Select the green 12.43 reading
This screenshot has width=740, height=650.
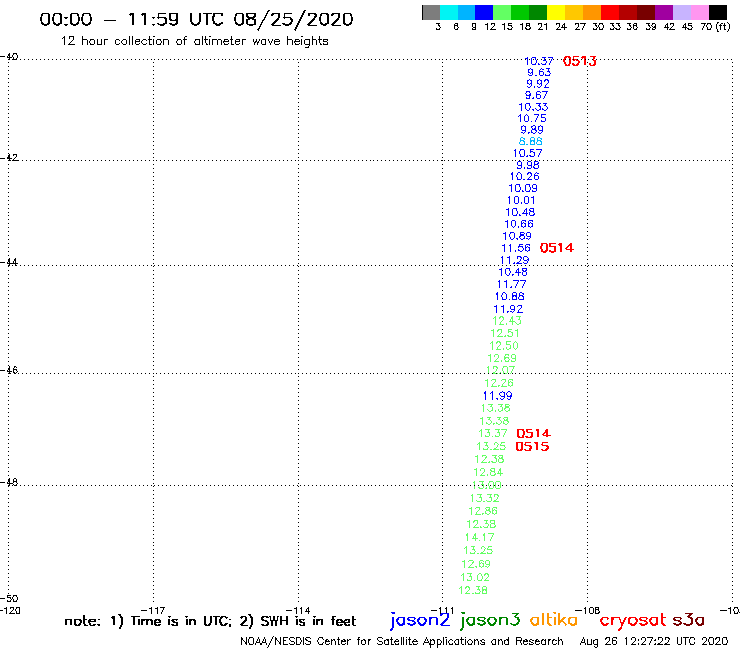507,321
